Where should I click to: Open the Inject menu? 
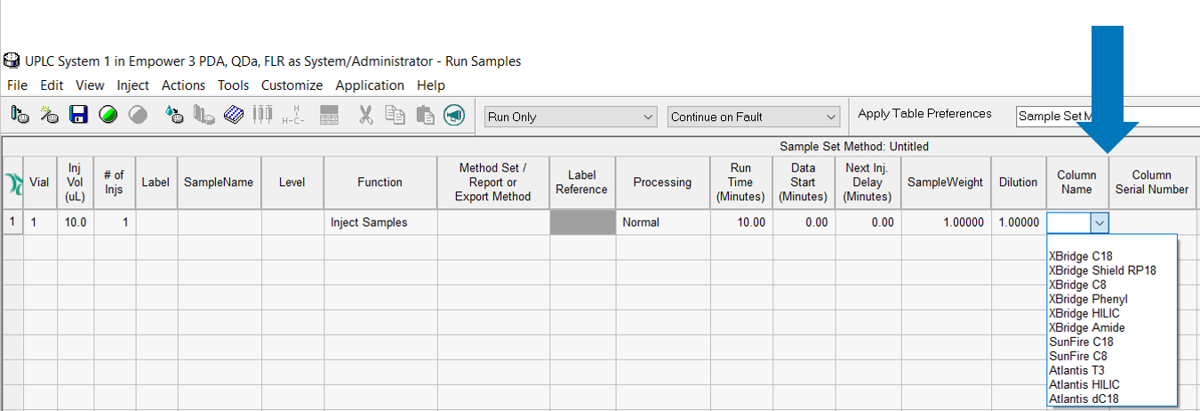(x=133, y=86)
